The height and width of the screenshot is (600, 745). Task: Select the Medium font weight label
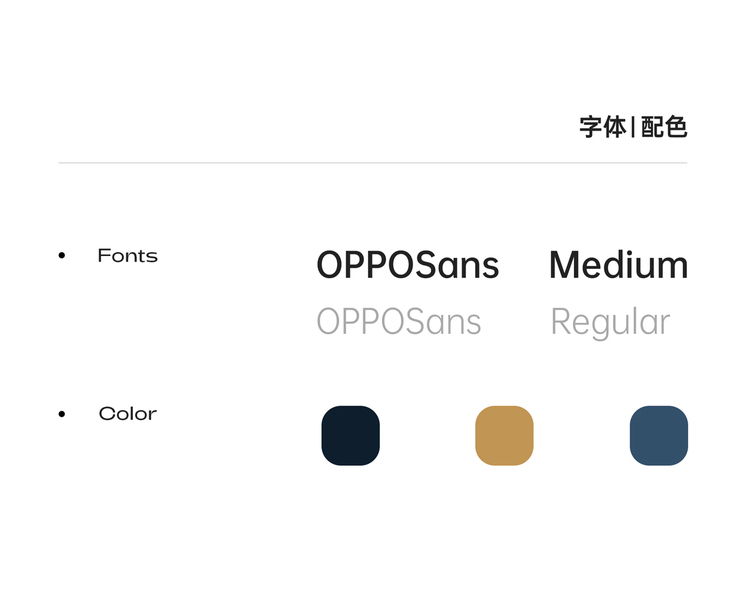tap(618, 265)
